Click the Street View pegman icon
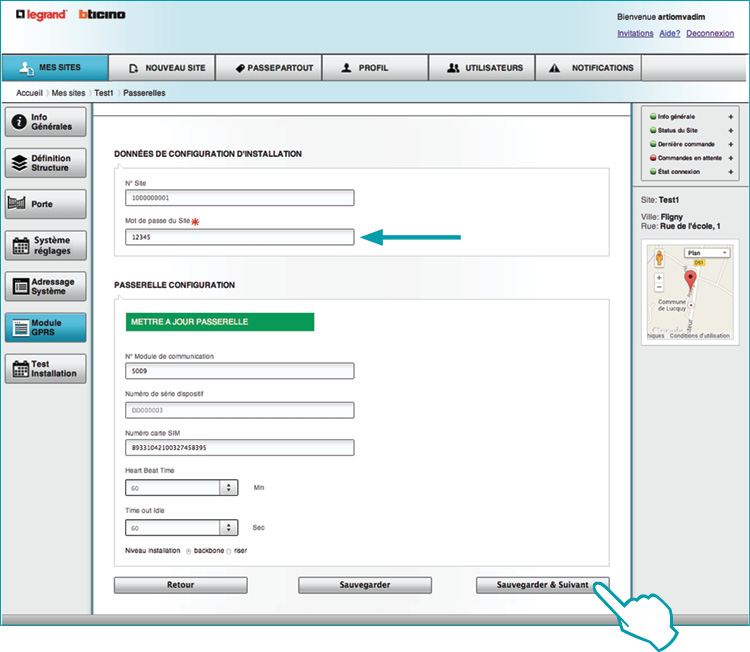The image size is (750, 652). (659, 257)
